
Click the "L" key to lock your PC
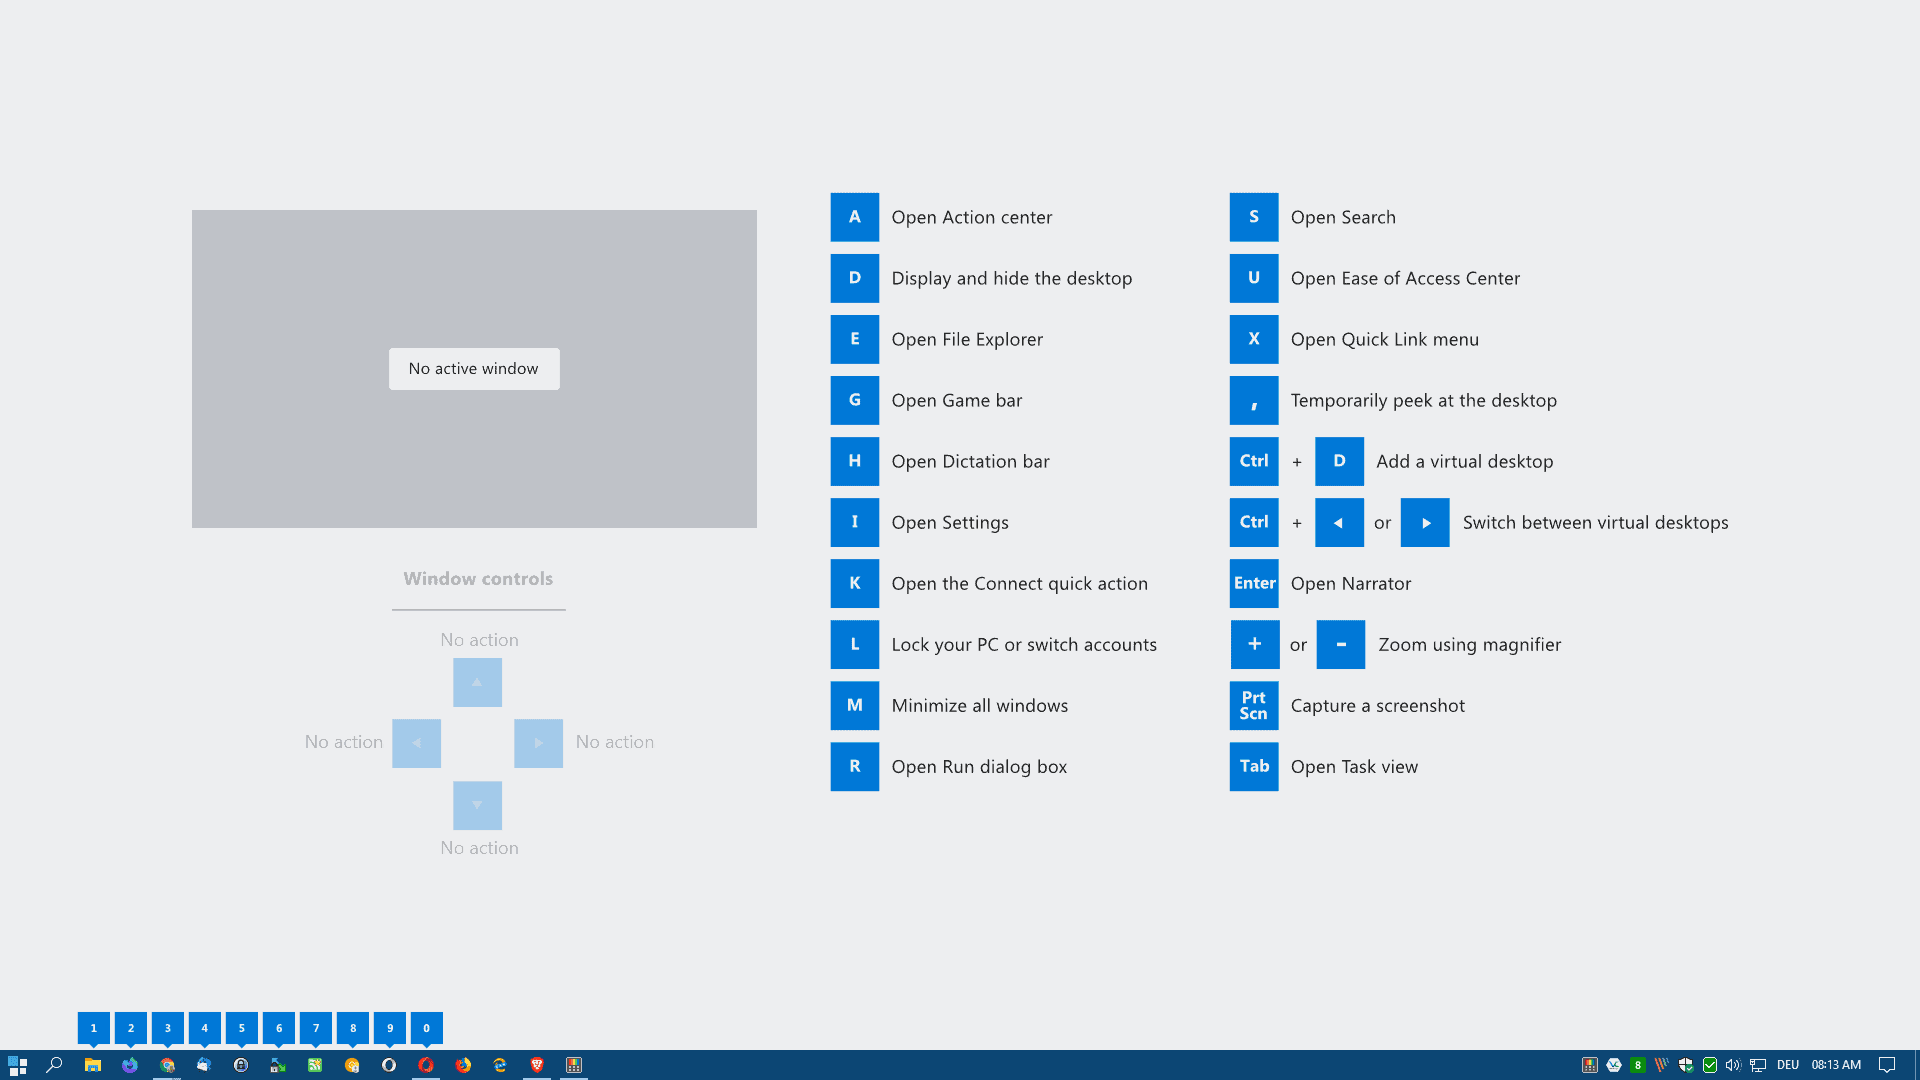pos(854,644)
